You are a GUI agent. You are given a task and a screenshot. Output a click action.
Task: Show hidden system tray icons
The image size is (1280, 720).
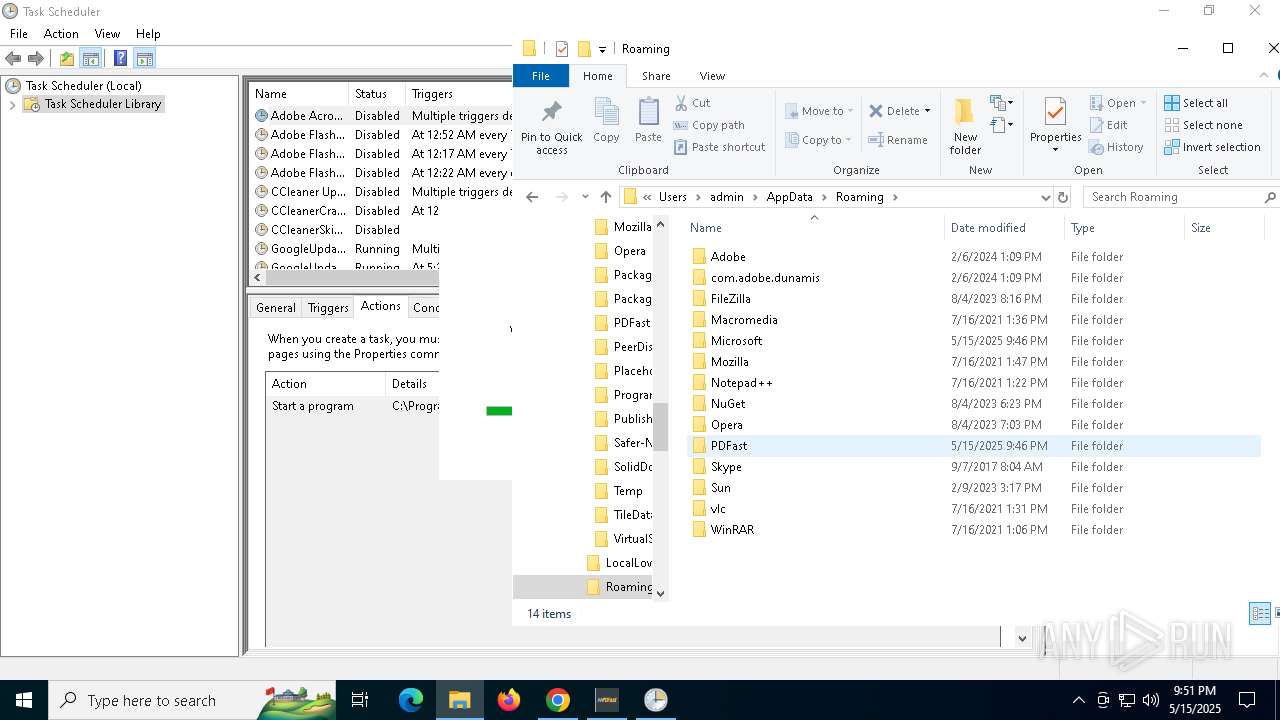pyautogui.click(x=1078, y=700)
